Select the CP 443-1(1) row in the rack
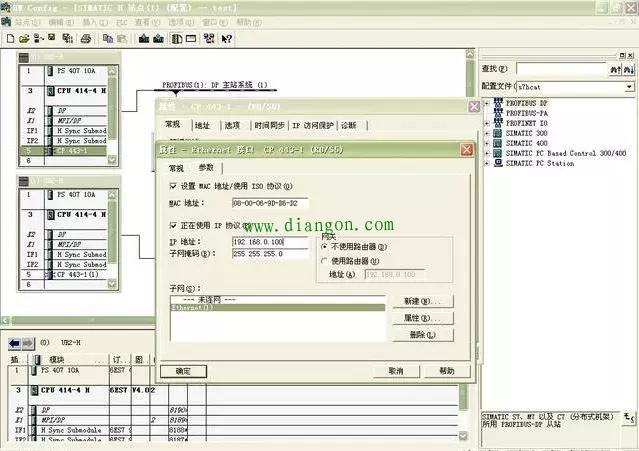The image size is (639, 451). [x=64, y=274]
